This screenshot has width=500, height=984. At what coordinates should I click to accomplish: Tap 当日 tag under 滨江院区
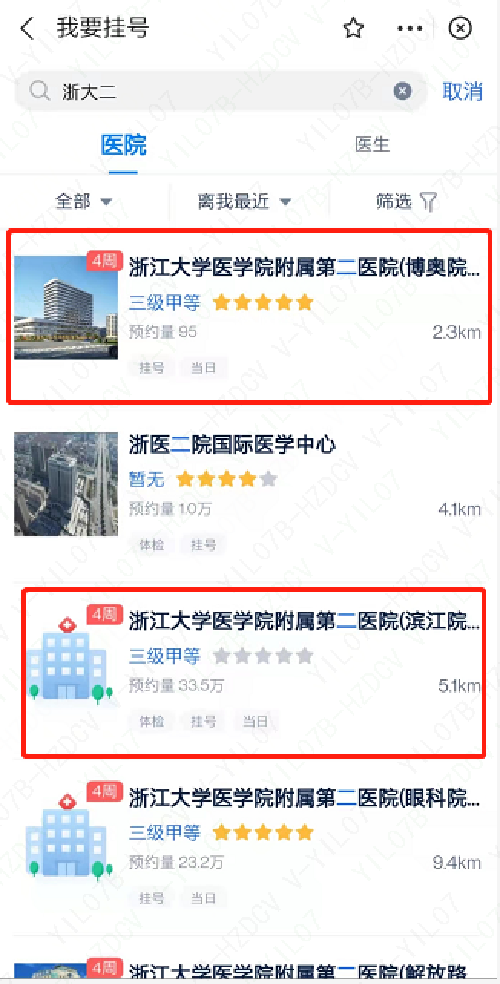coord(256,721)
